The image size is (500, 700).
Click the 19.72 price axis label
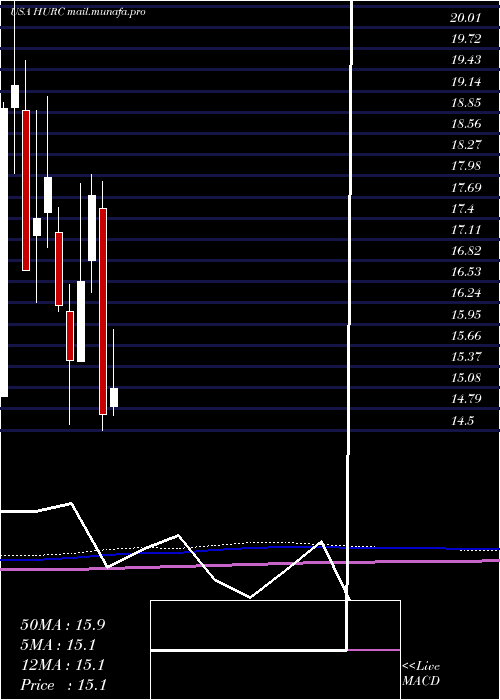point(466,39)
